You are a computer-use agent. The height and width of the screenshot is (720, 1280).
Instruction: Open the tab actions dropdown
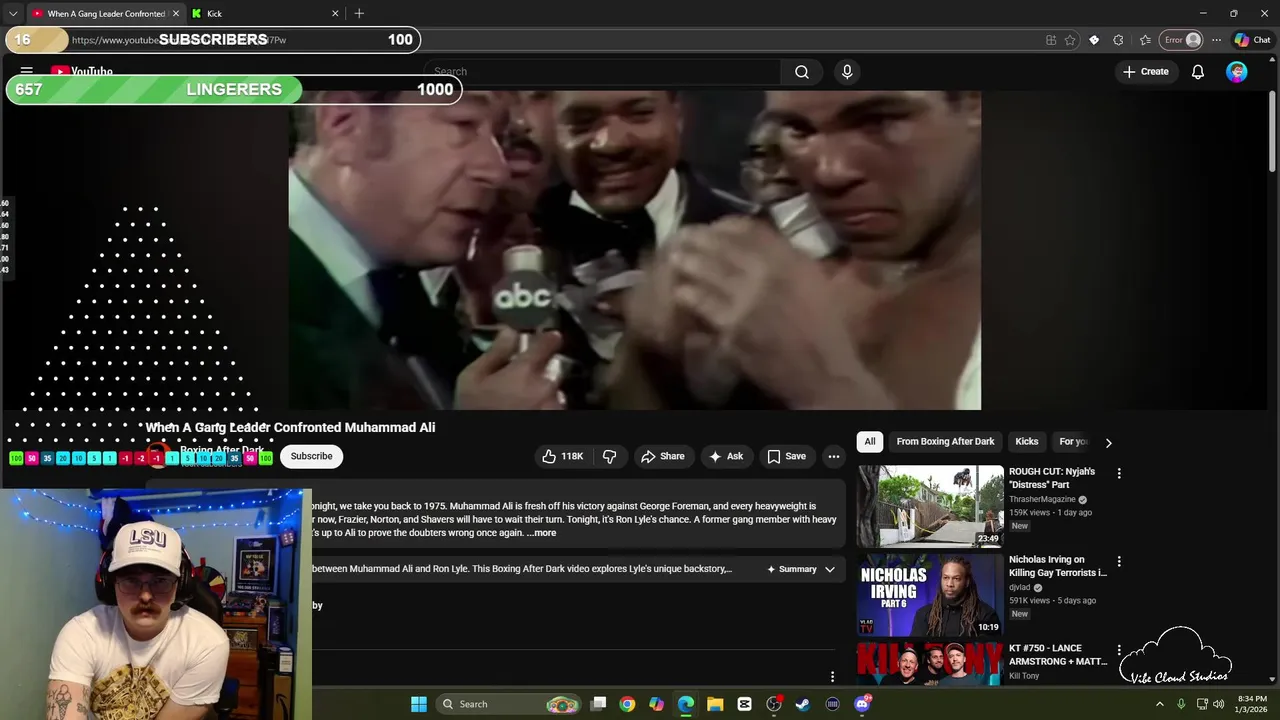(13, 14)
